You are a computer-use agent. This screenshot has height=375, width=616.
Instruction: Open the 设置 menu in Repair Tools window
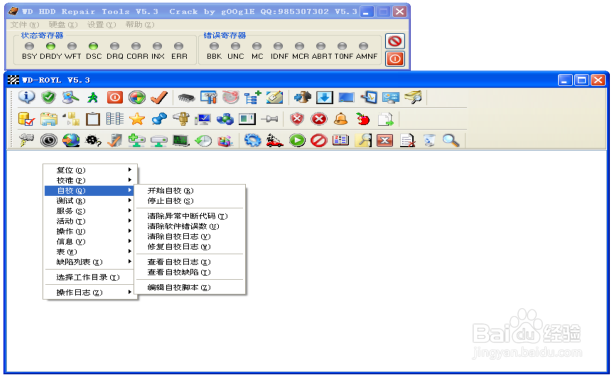101,25
